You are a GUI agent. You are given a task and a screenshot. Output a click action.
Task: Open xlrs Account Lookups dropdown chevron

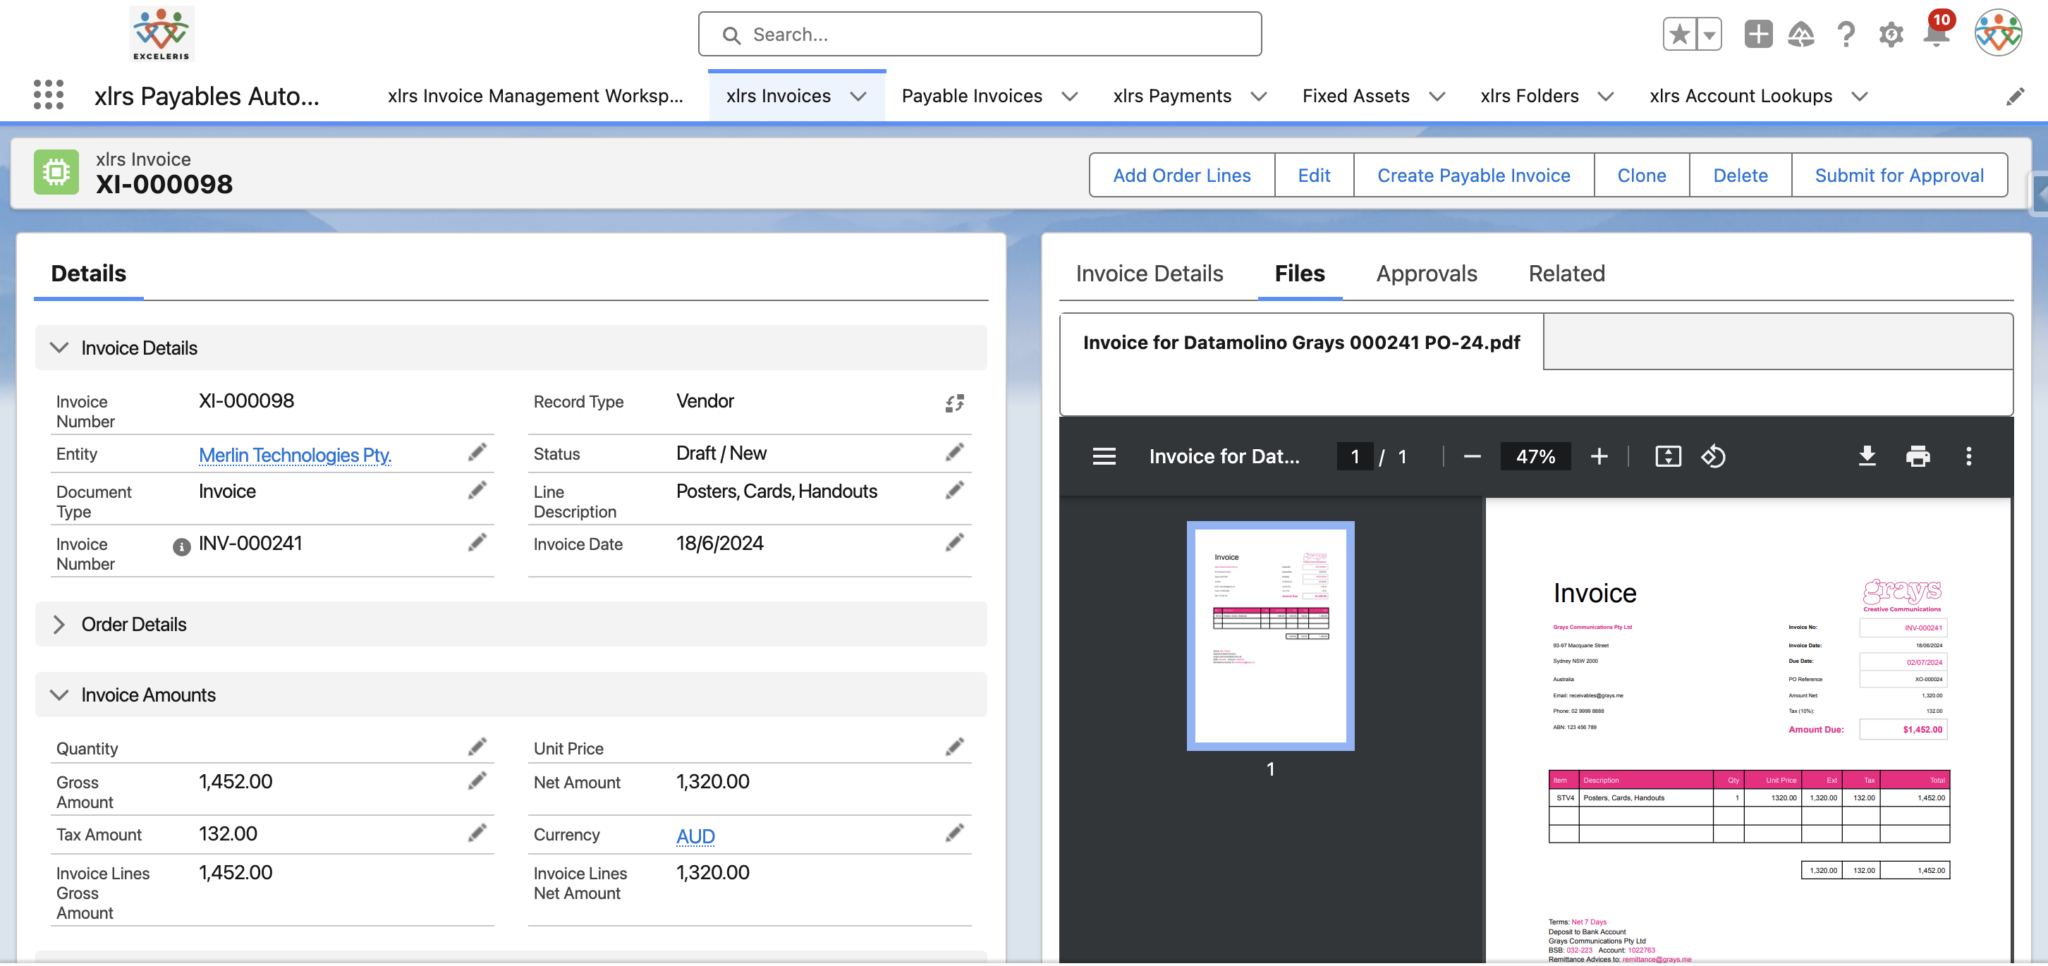point(1860,96)
